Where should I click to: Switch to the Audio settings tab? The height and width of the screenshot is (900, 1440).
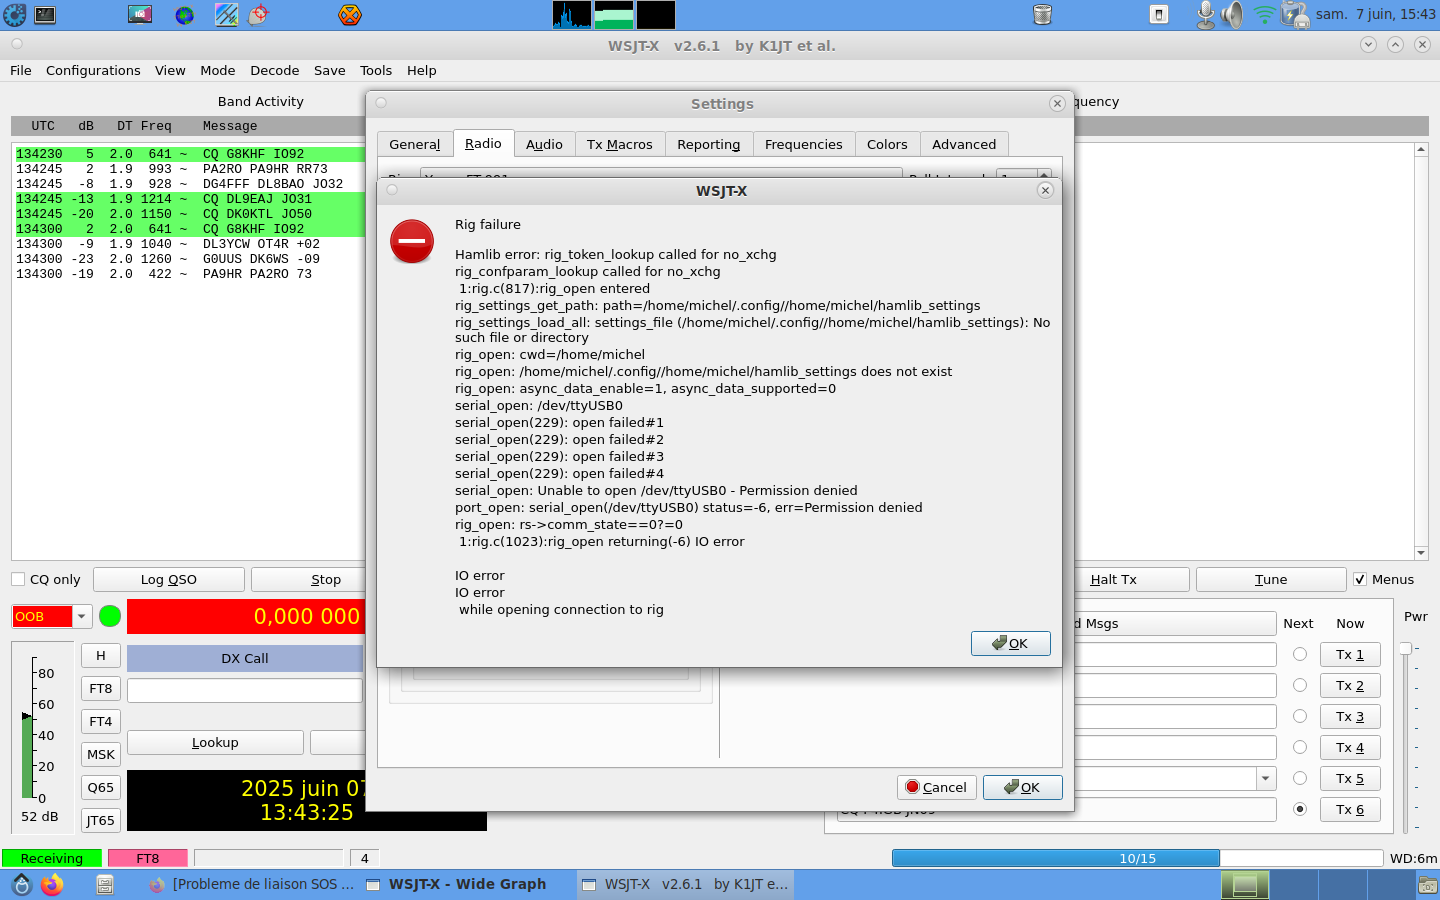(544, 144)
